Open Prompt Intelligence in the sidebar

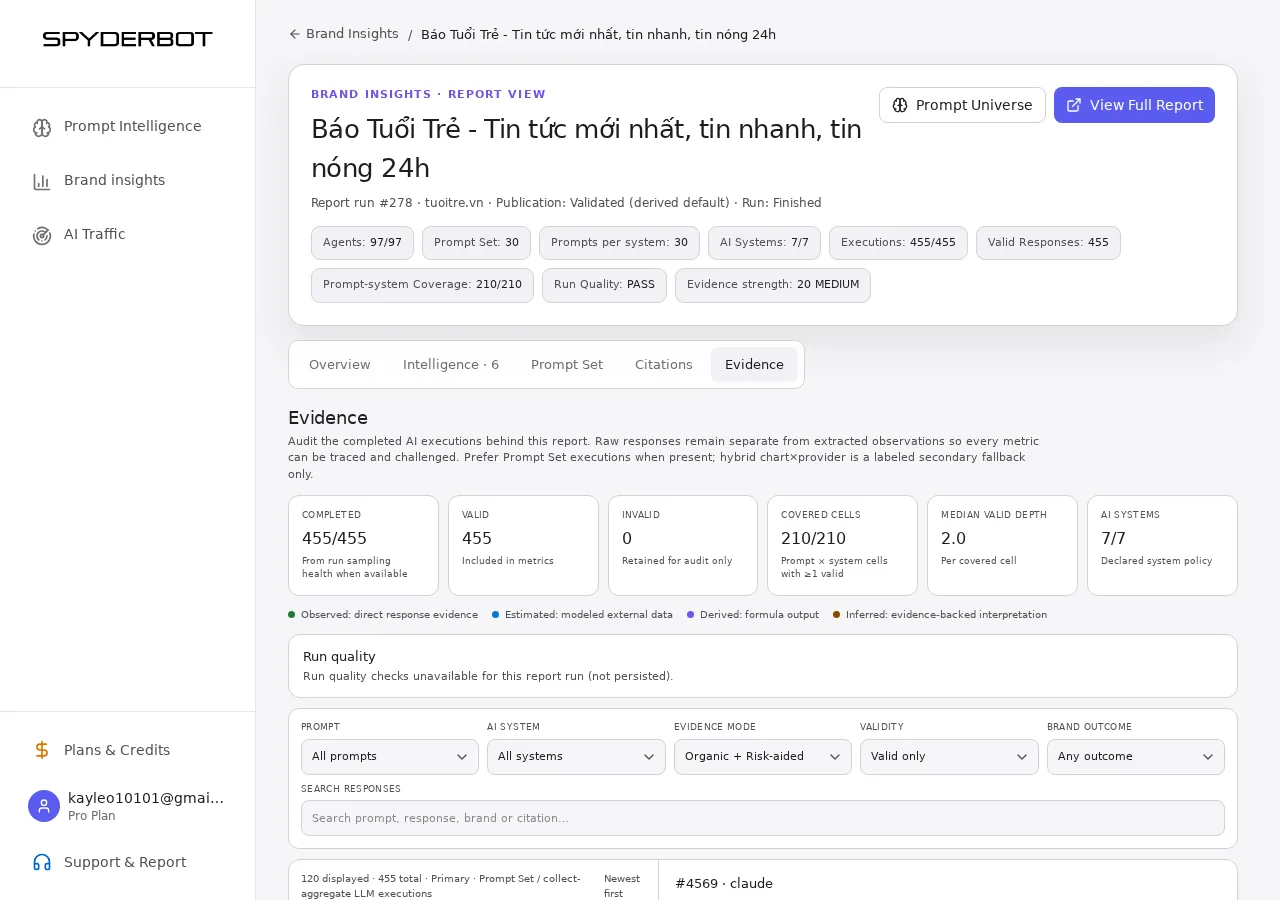(127, 127)
